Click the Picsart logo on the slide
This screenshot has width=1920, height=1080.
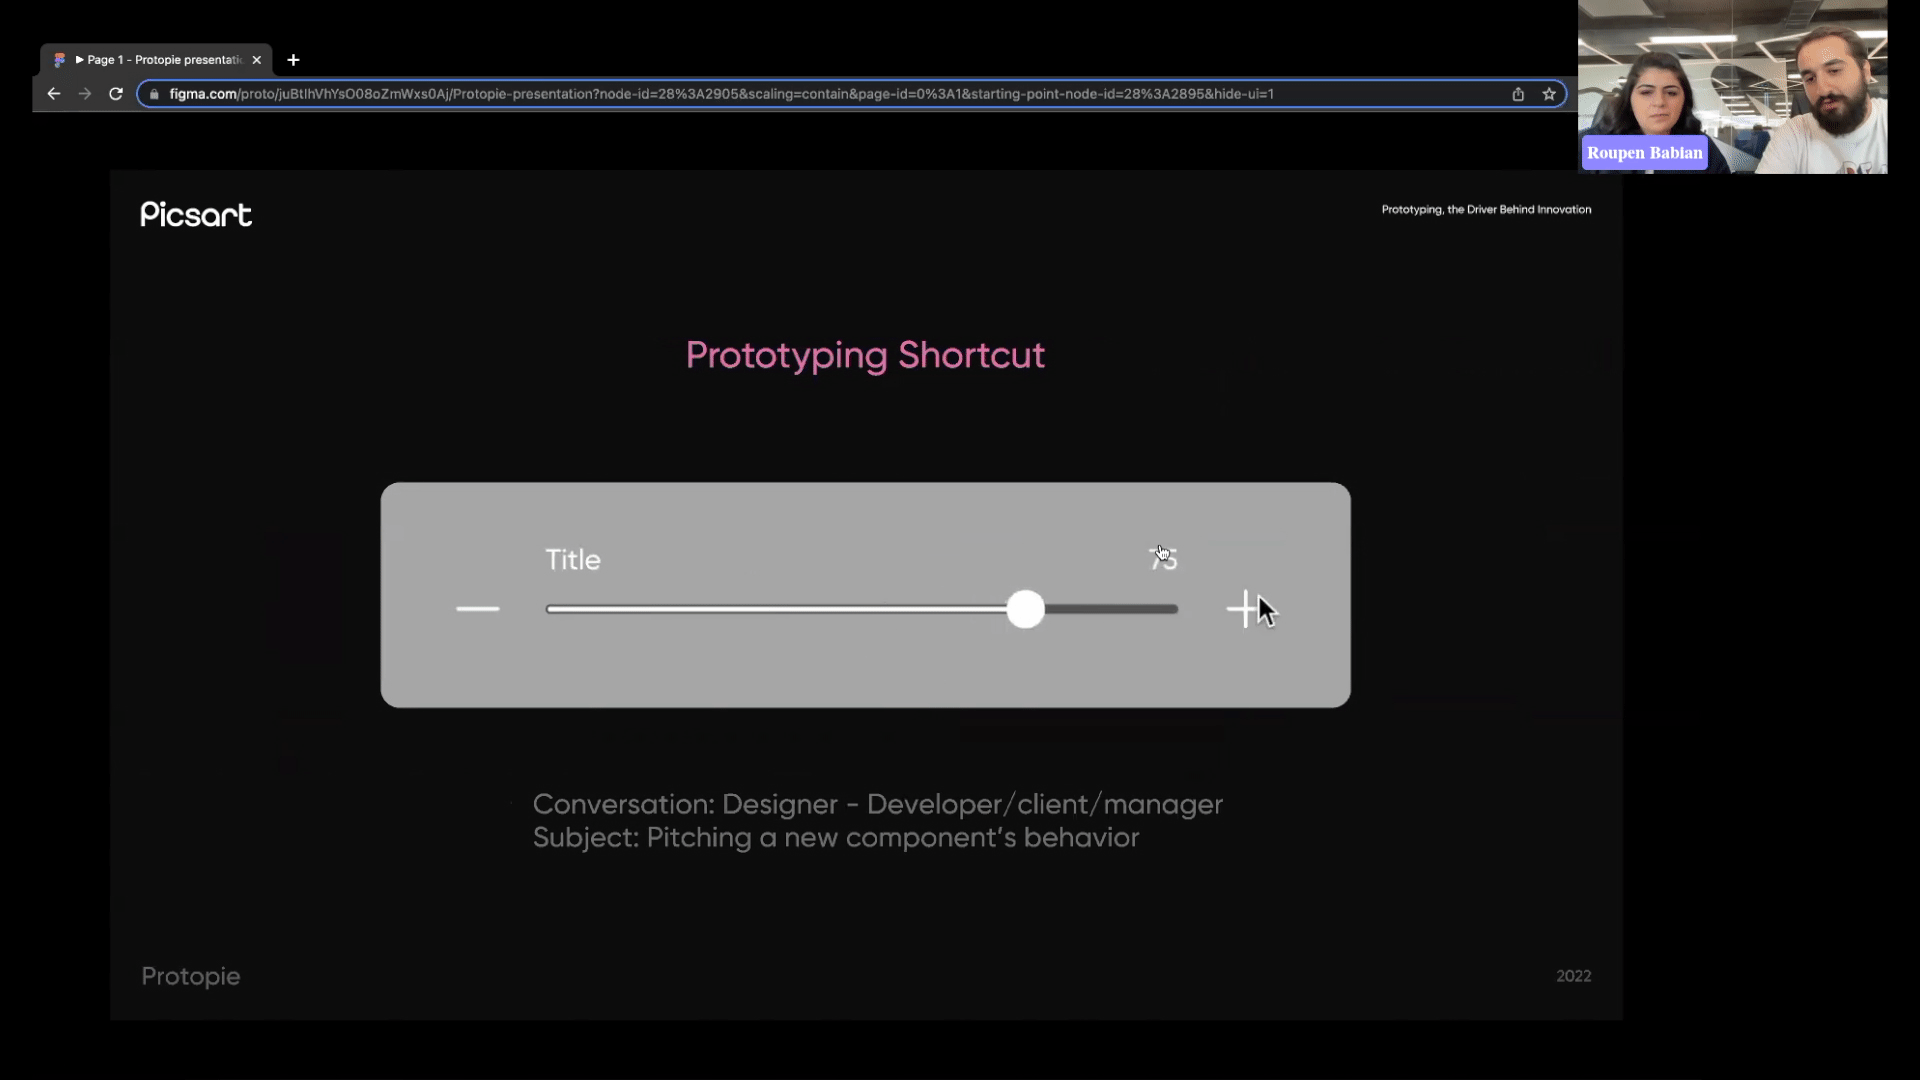[x=196, y=214]
